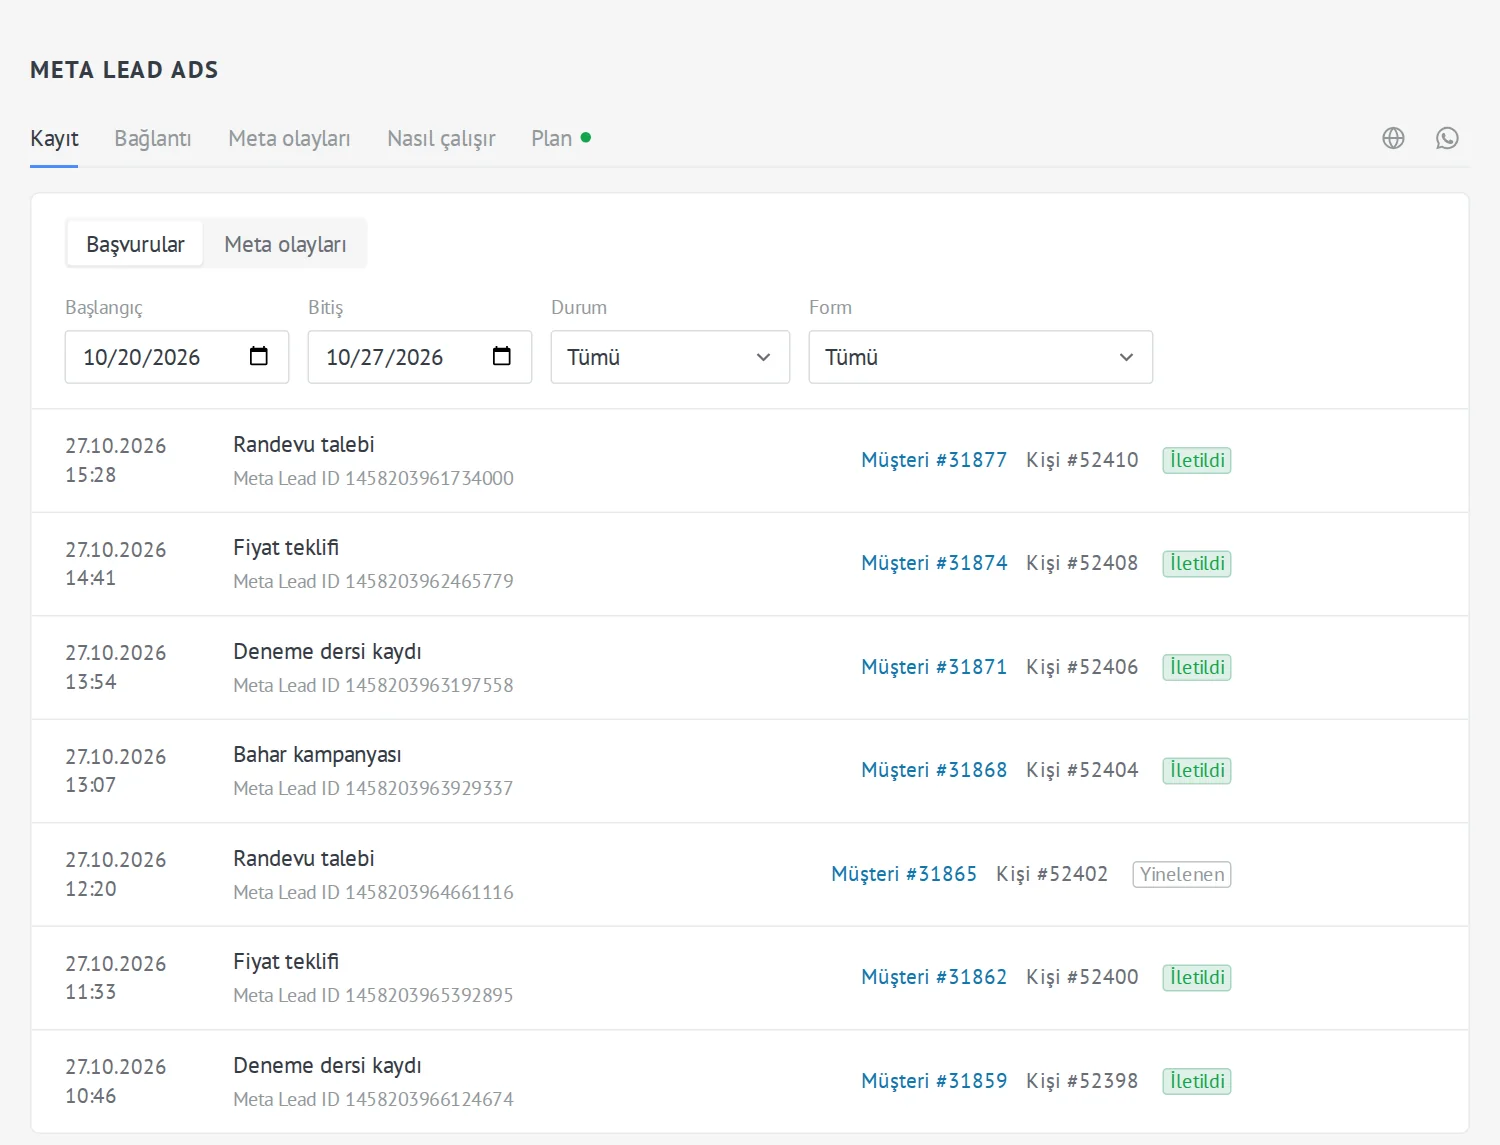Open the Başlangıç date calendar picker icon
Screen dimensions: 1500x1145
(259, 356)
